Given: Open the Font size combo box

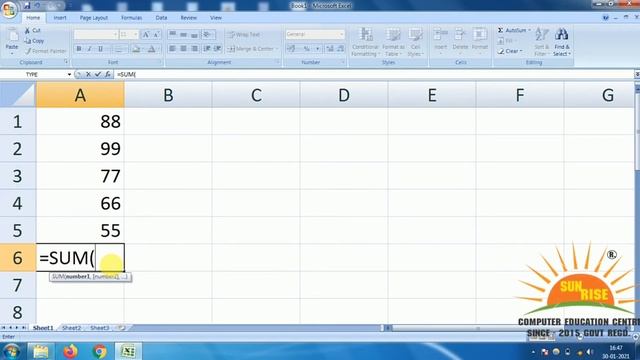Looking at the screenshot, I should pos(128,35).
